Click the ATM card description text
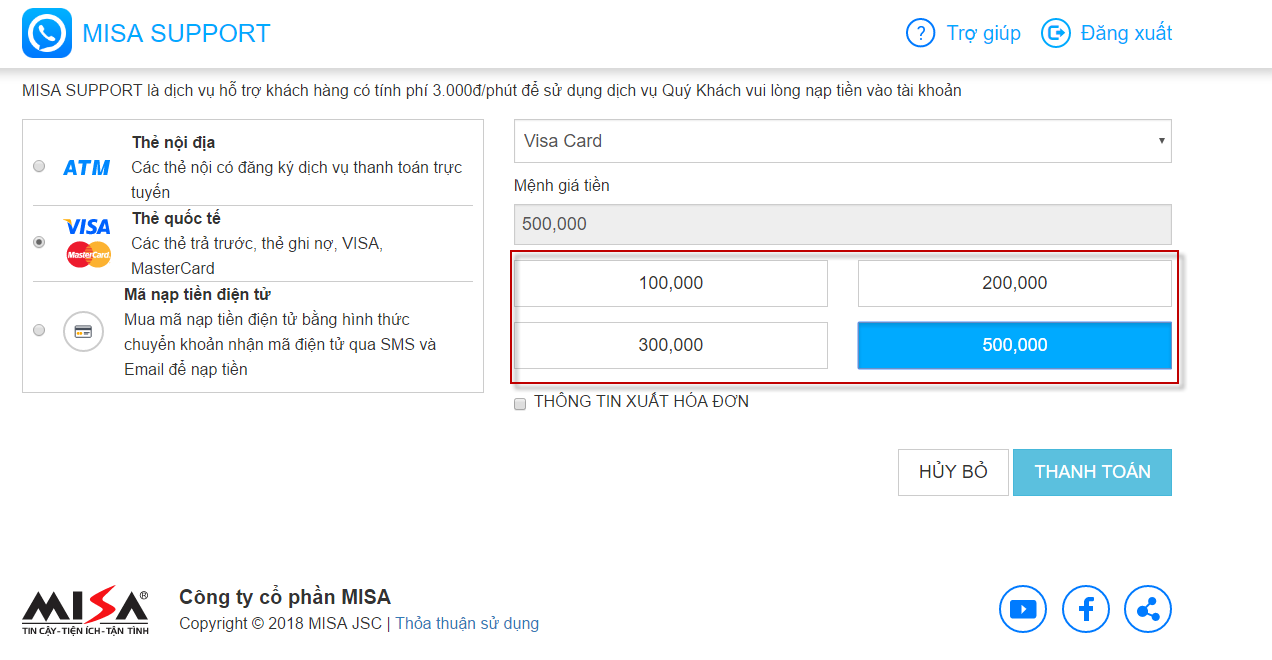1272x660 pixels. coord(297,180)
